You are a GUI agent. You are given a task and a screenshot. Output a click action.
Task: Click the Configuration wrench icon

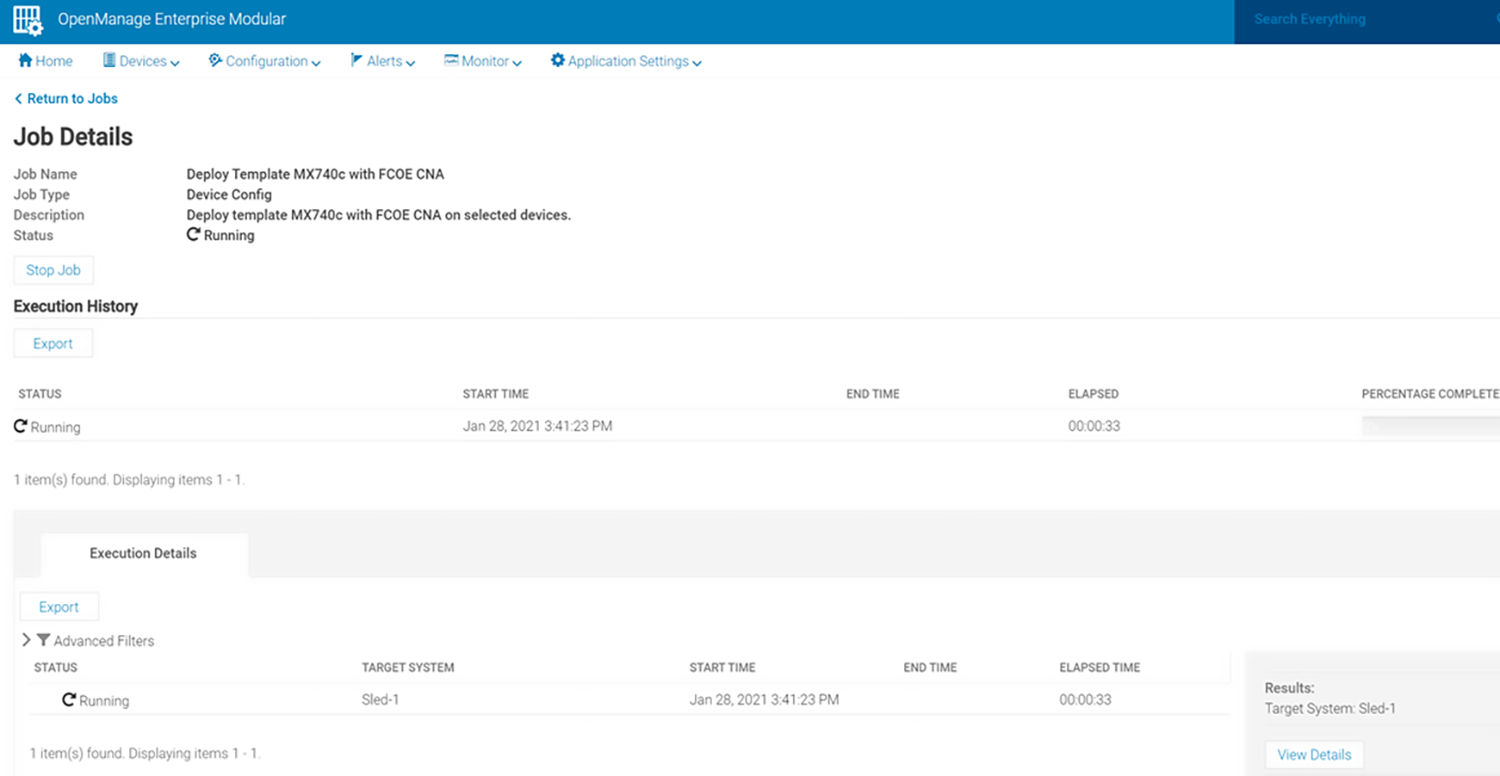click(214, 61)
